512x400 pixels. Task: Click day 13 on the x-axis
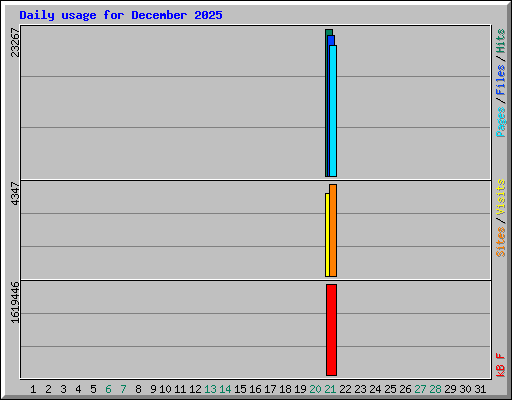click(210, 389)
